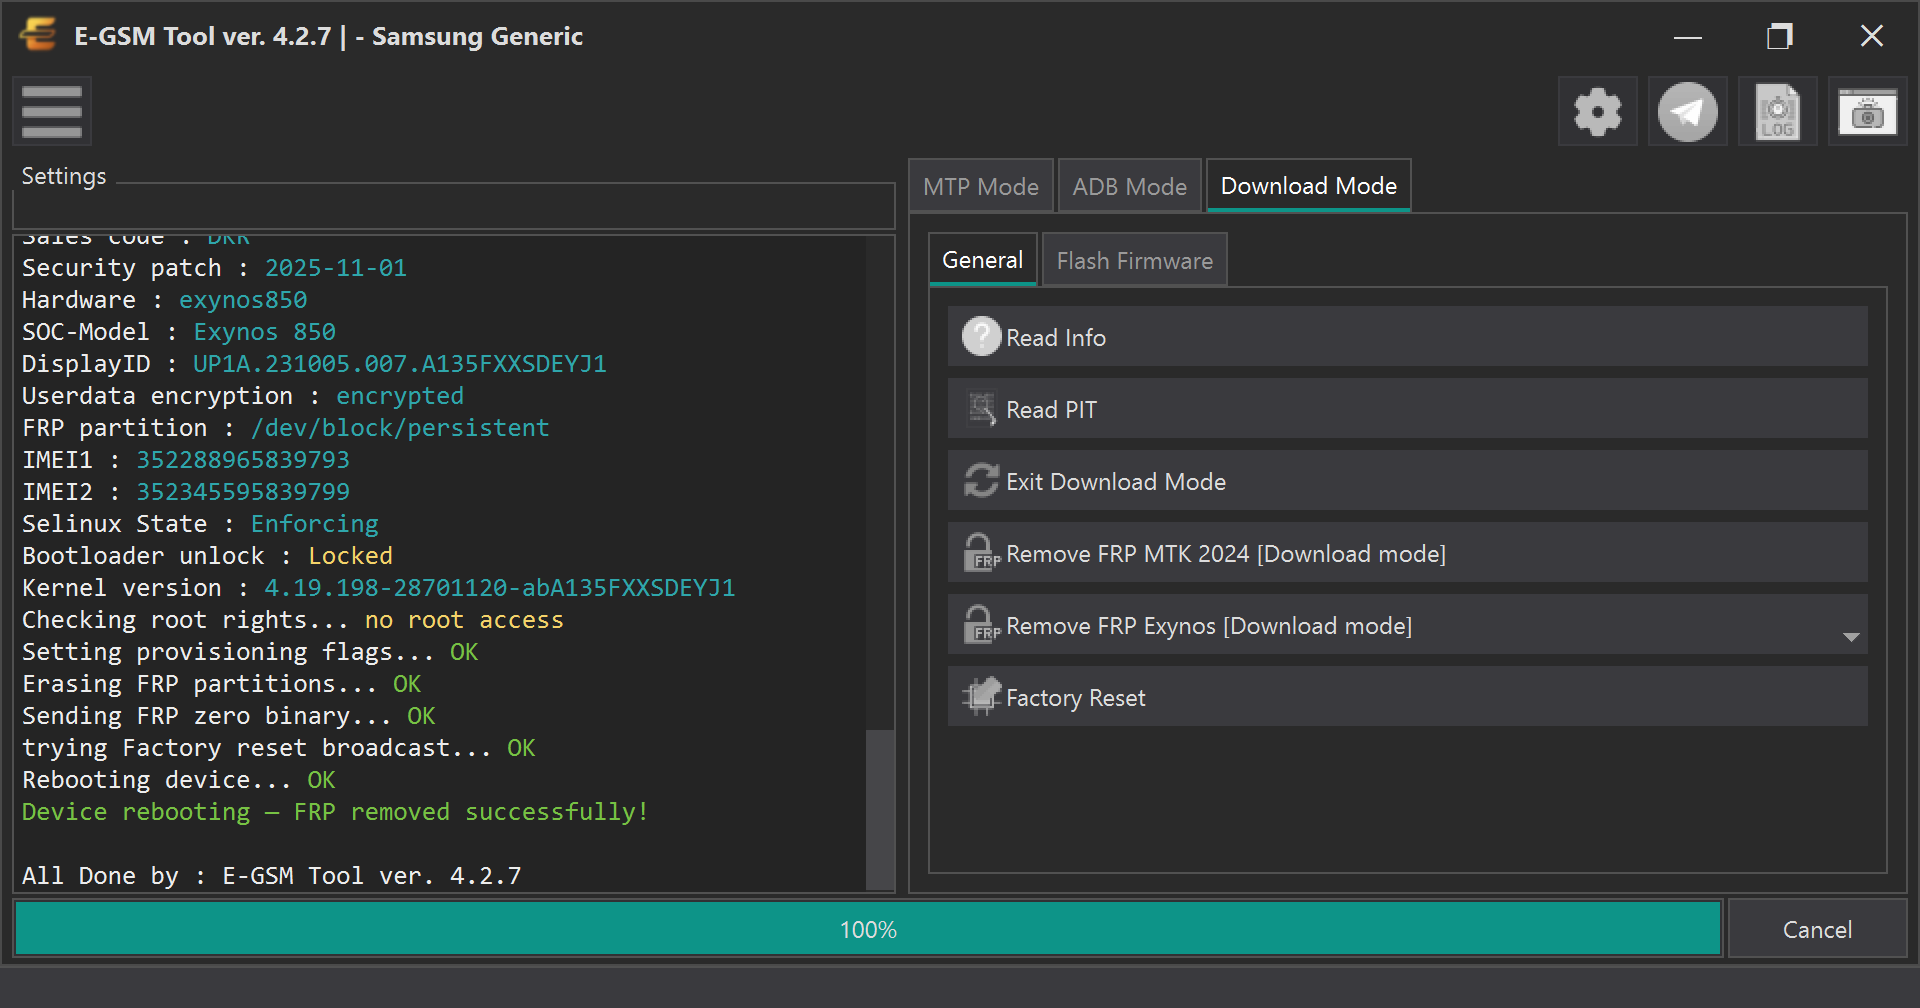Click the Read PIT magnifier icon
This screenshot has width=1920, height=1008.
tap(981, 409)
